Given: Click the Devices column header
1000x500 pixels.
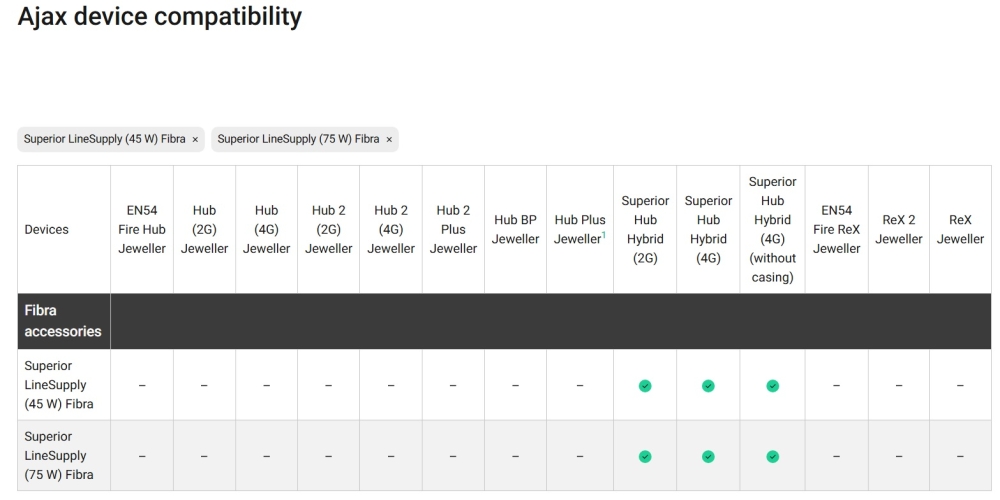Looking at the screenshot, I should (46, 229).
